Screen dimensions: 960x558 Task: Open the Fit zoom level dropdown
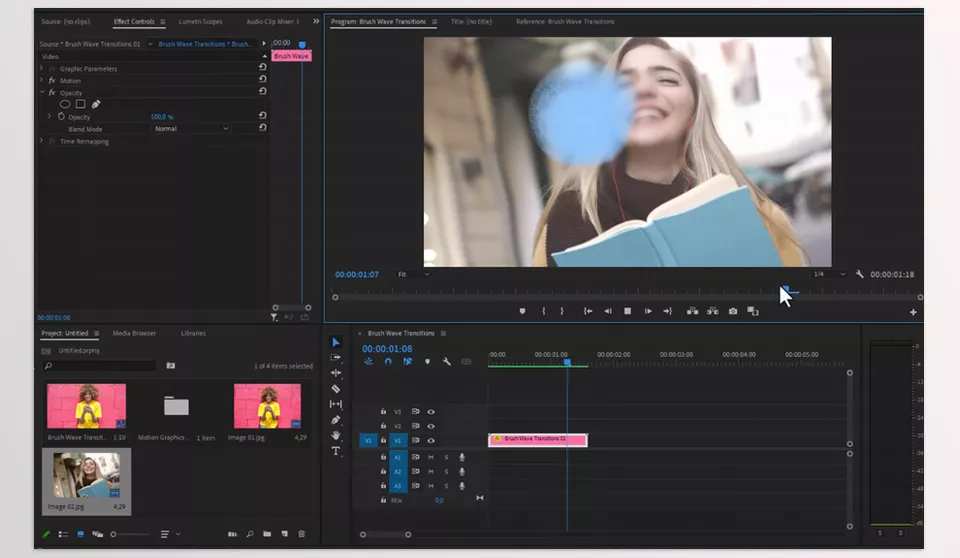tap(413, 274)
